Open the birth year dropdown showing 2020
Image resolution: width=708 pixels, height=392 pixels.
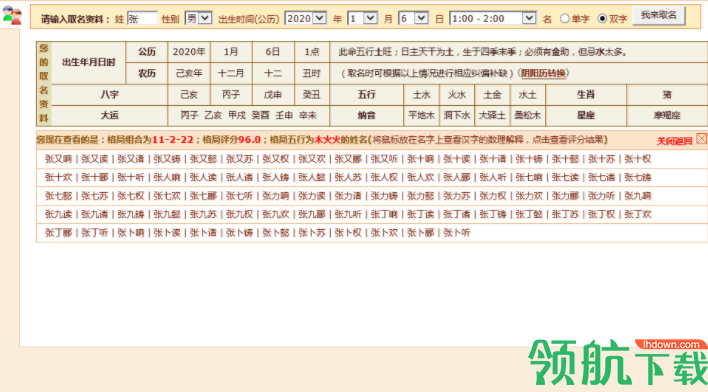pyautogui.click(x=306, y=19)
